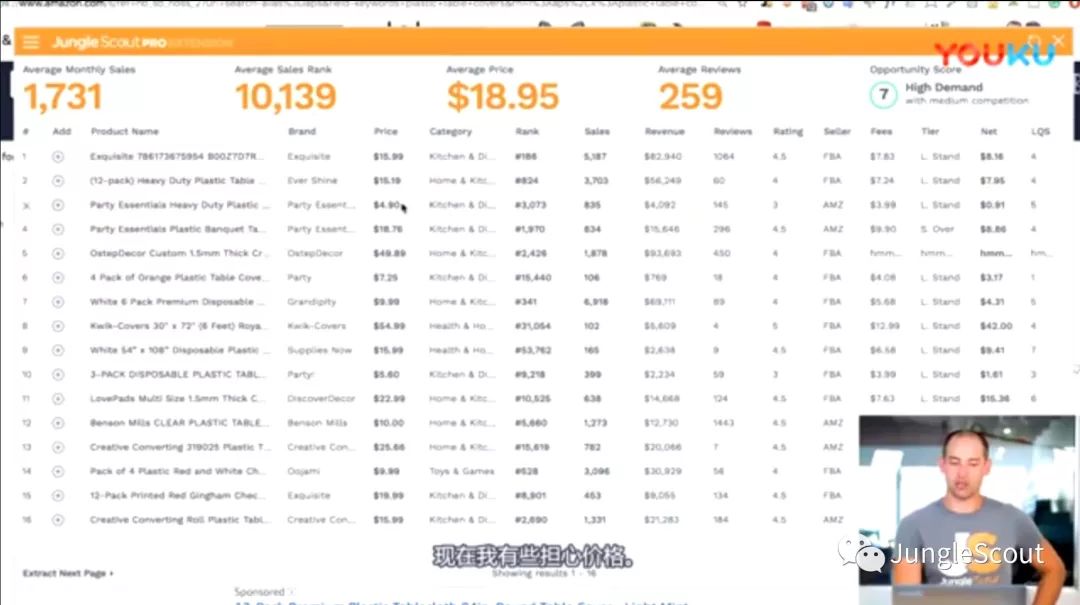This screenshot has width=1080, height=605.
Task: Add LovePads Multi Size 1.5mm product
Action: point(58,398)
